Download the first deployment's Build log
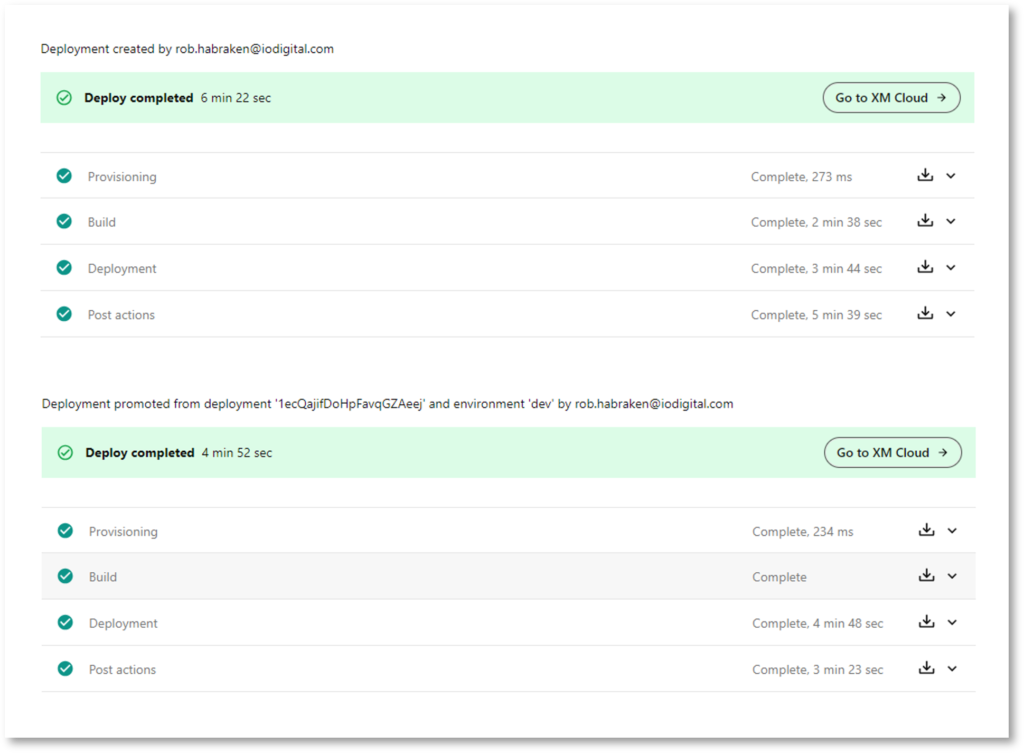Screen dimensions: 1024x753 925,221
